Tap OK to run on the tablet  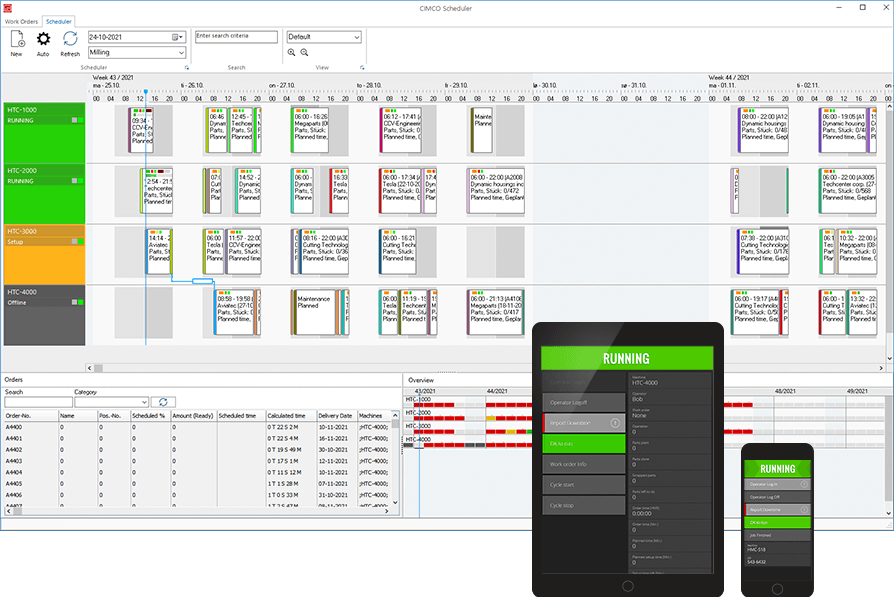pos(584,444)
